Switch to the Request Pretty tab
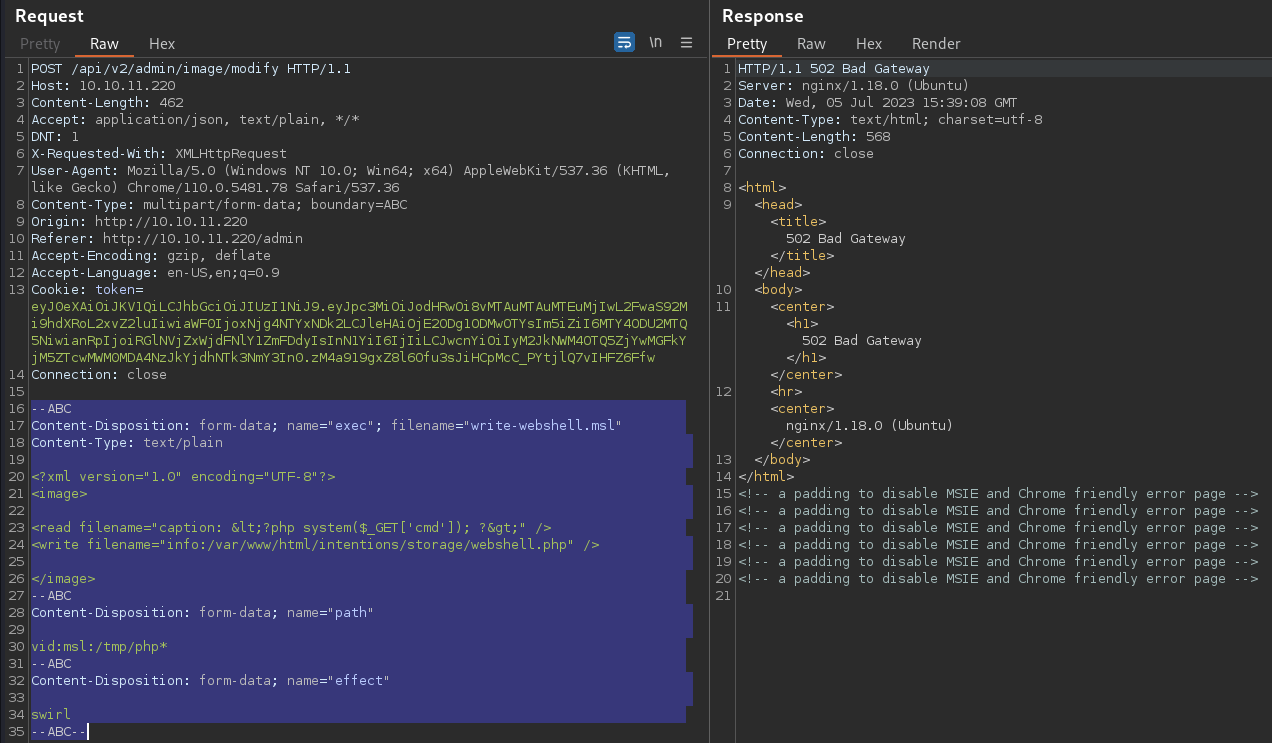This screenshot has width=1272, height=743. 40,44
